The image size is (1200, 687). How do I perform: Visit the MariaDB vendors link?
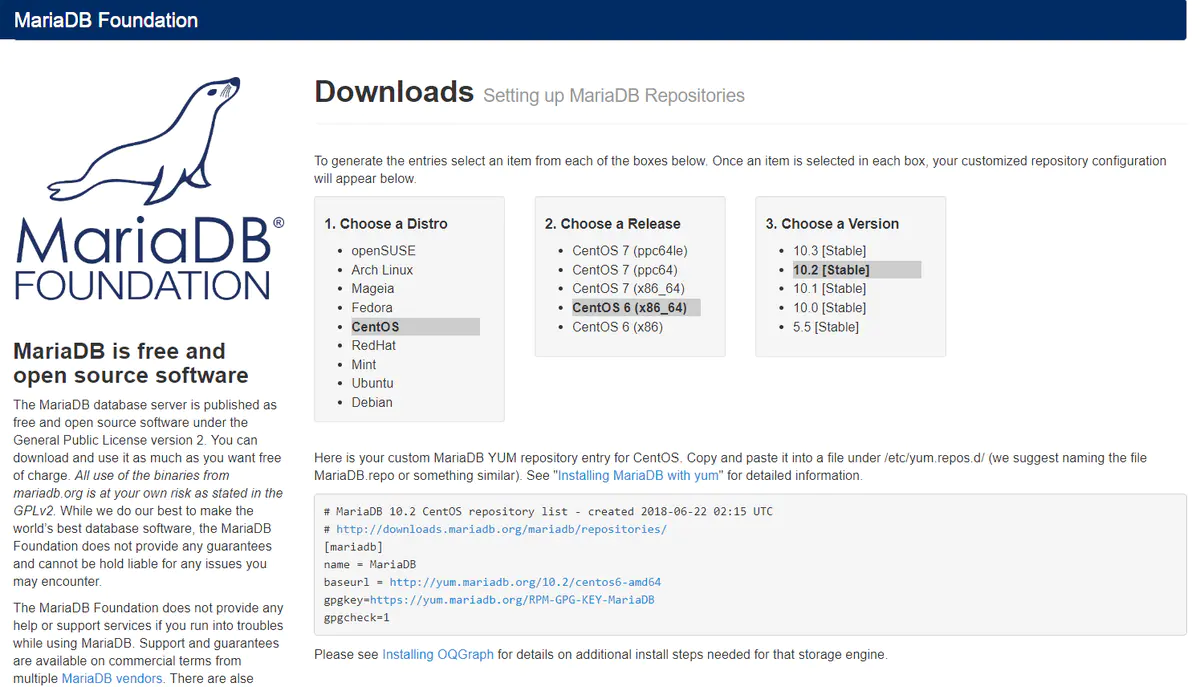coord(113,679)
